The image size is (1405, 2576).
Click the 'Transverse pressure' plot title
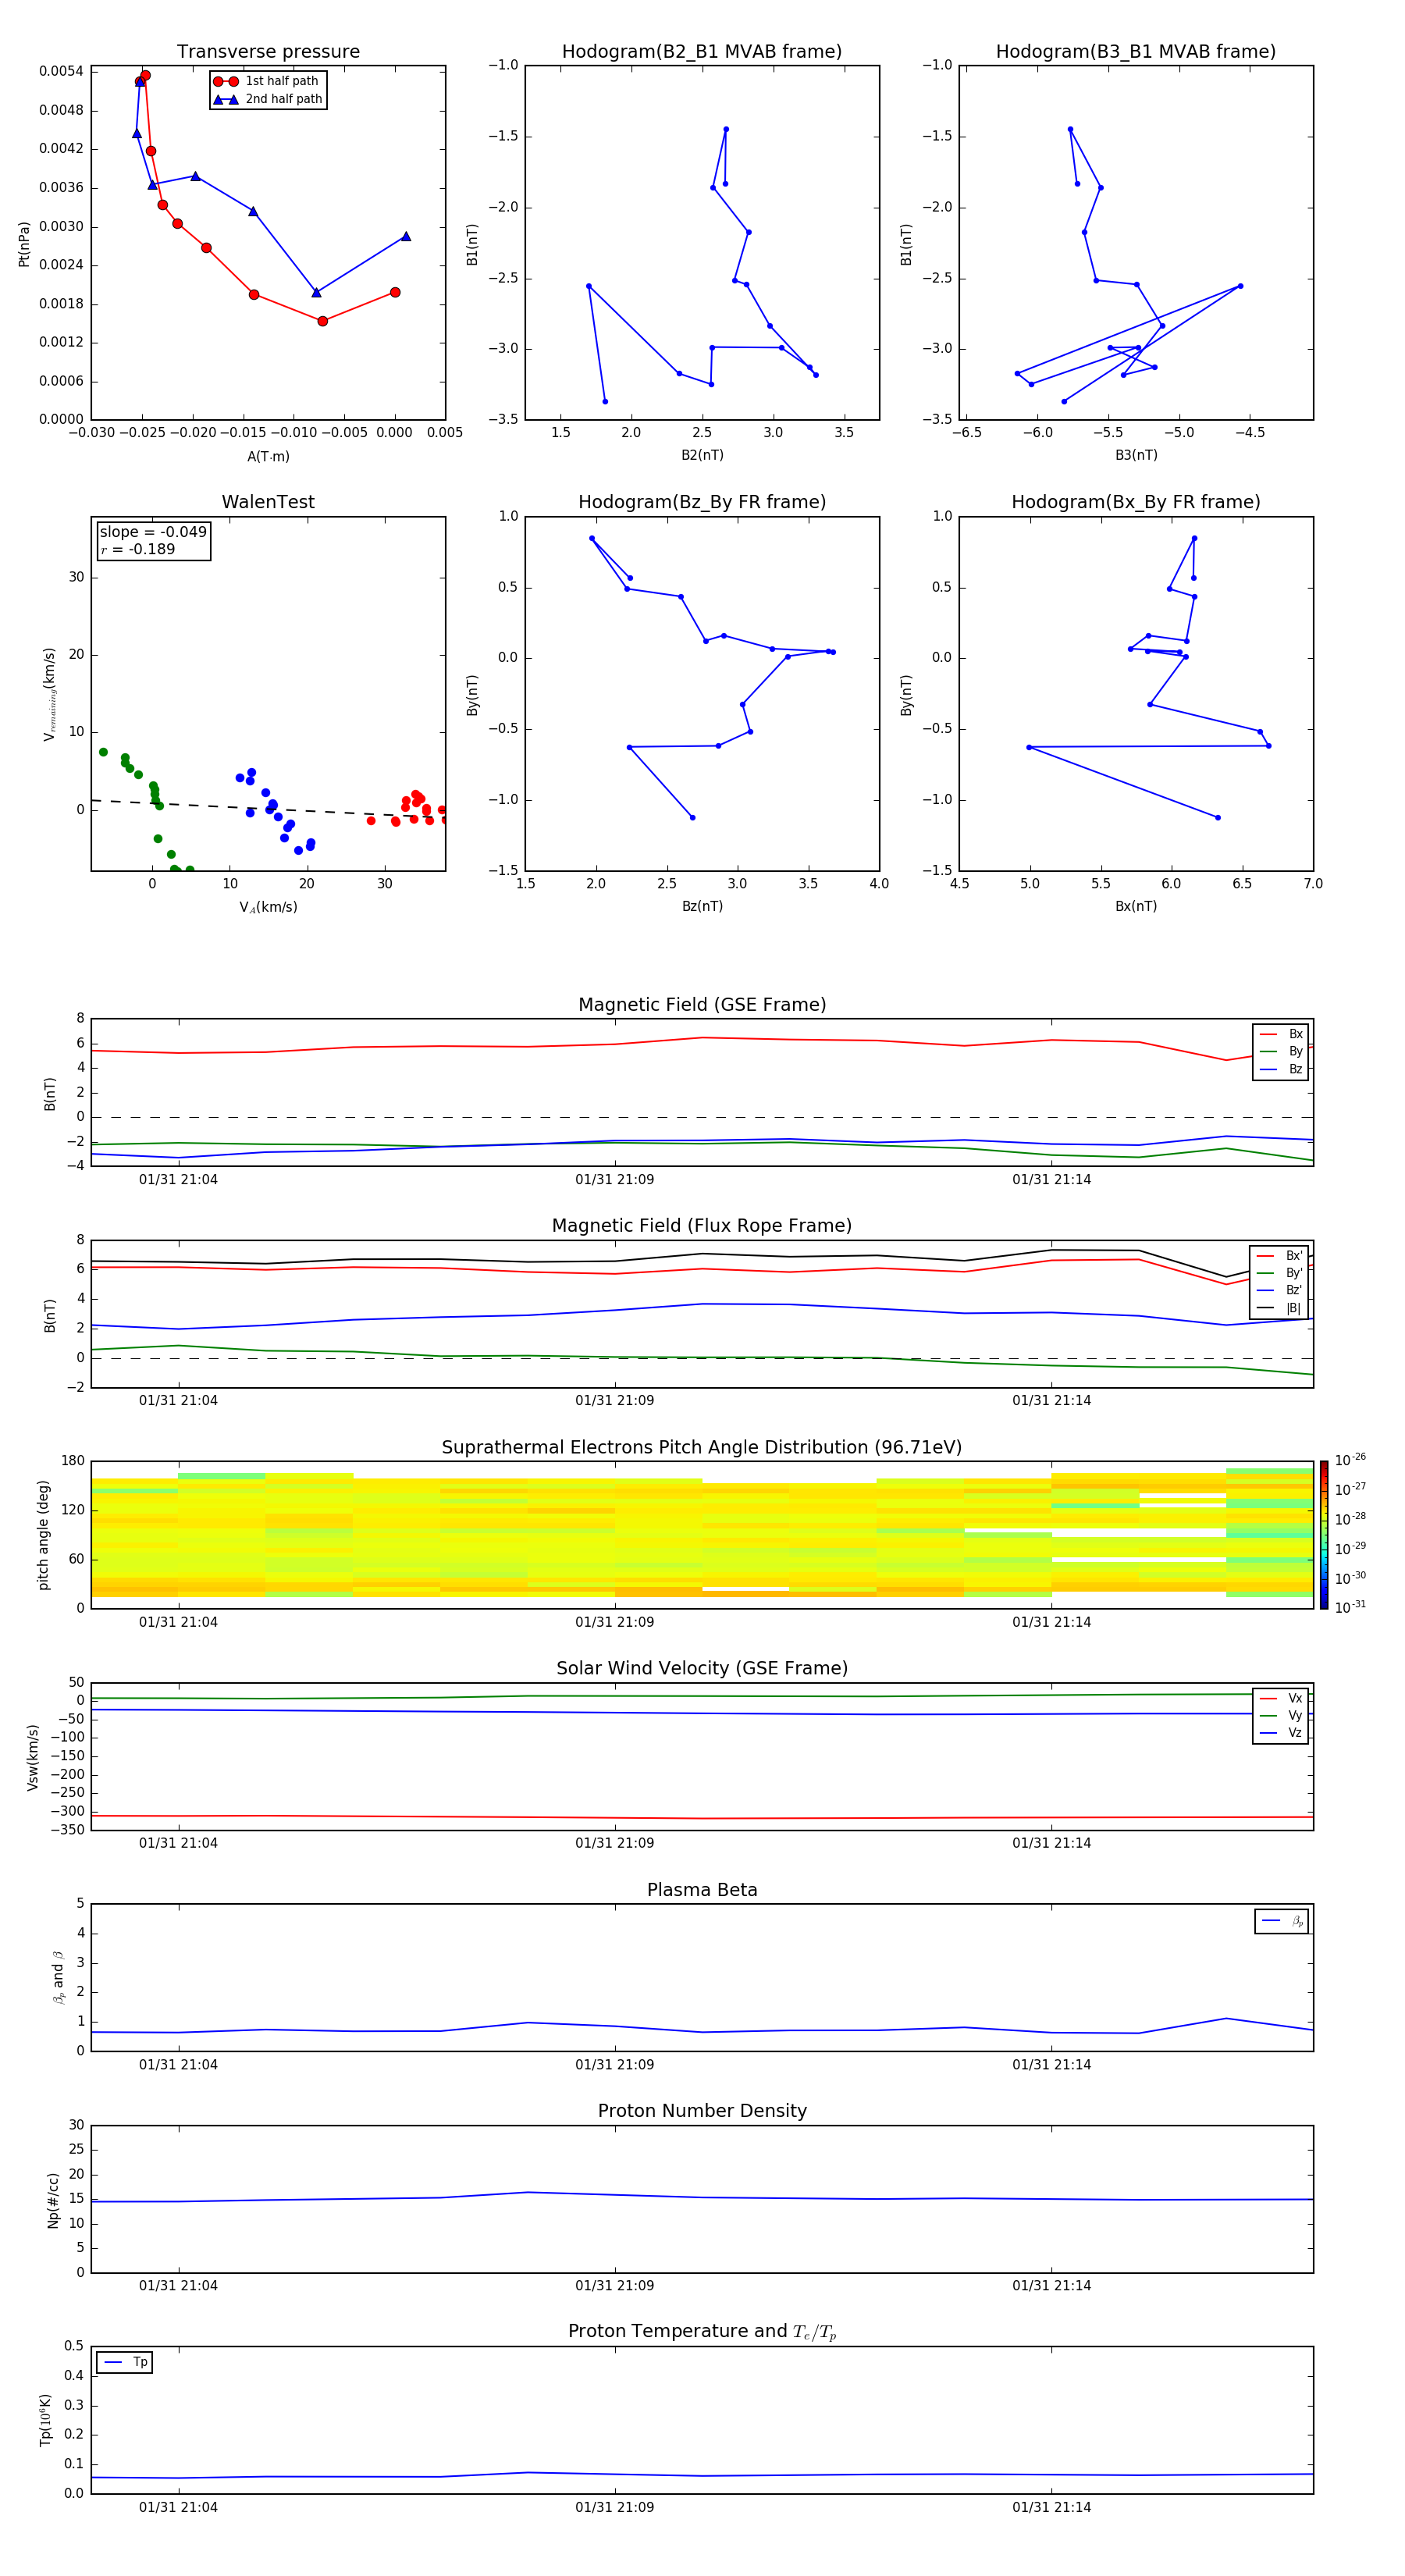coord(268,52)
